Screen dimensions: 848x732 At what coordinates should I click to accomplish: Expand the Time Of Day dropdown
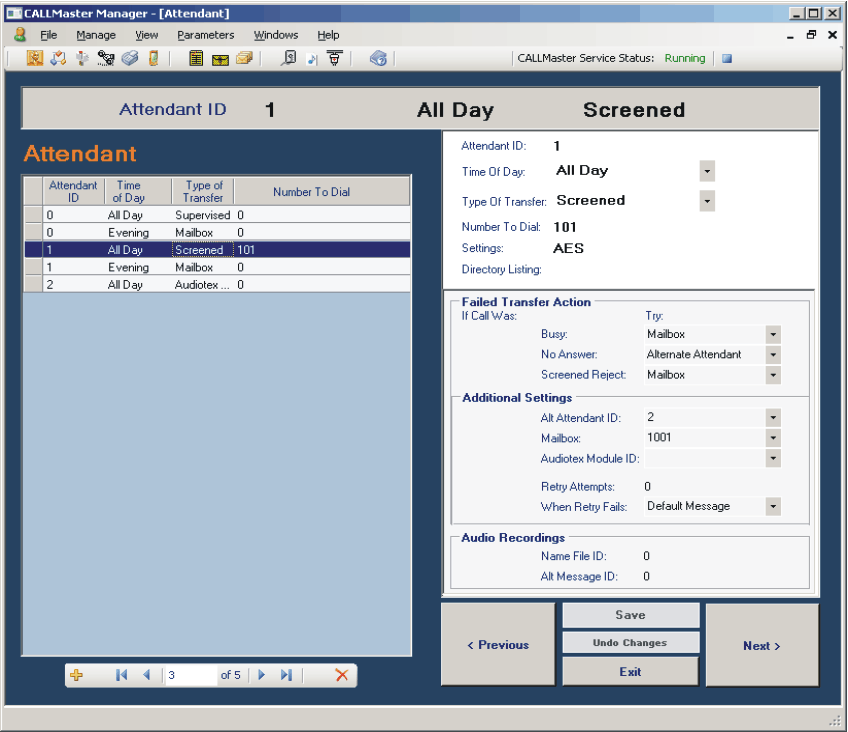[x=707, y=171]
